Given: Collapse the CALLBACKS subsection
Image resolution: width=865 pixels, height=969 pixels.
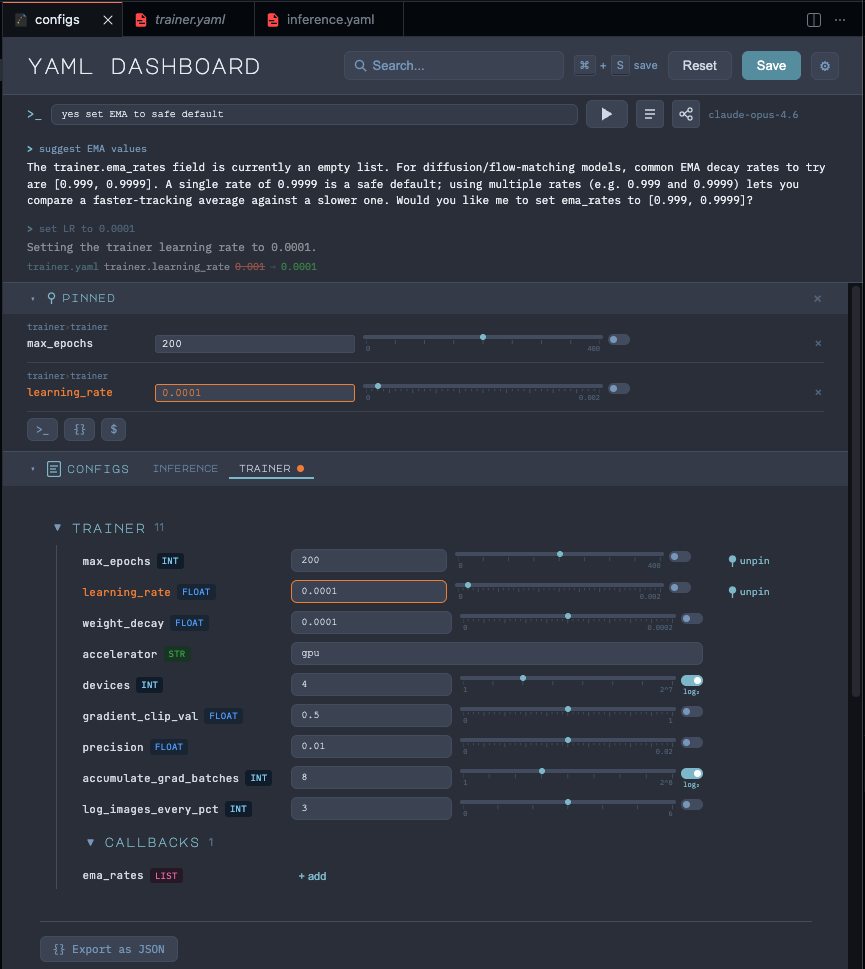Looking at the screenshot, I should [x=90, y=842].
